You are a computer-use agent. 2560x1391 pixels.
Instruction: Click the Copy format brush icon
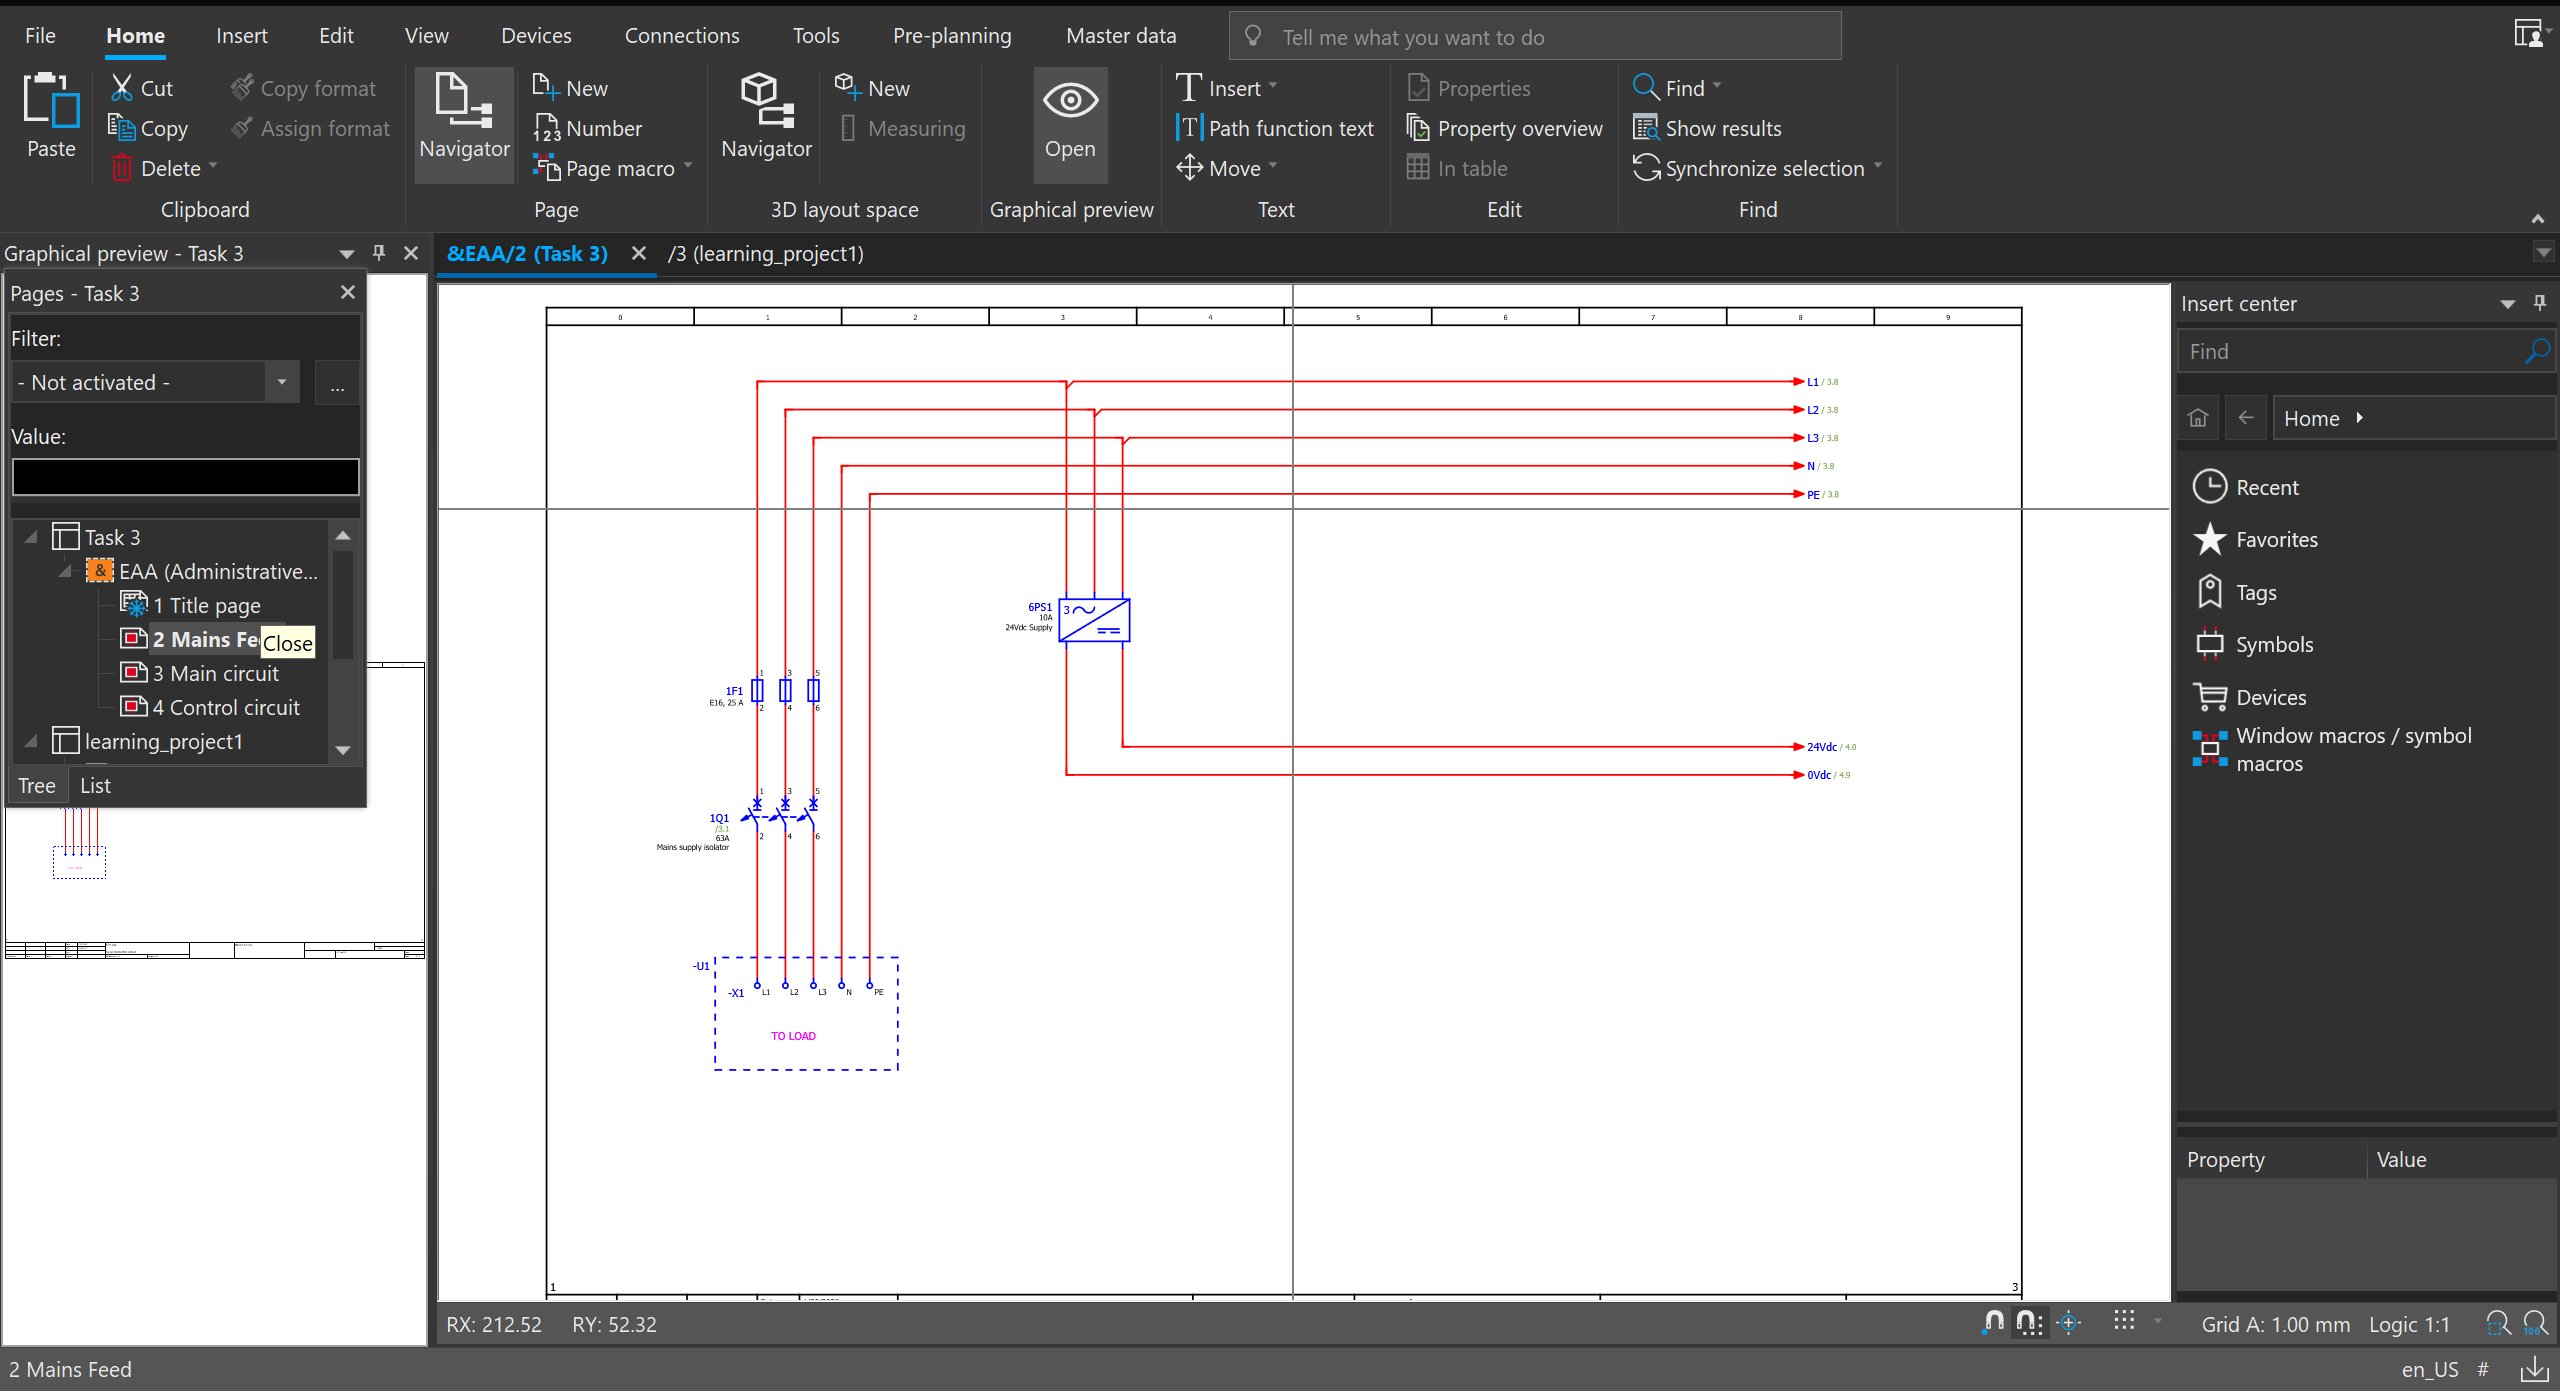pyautogui.click(x=242, y=88)
